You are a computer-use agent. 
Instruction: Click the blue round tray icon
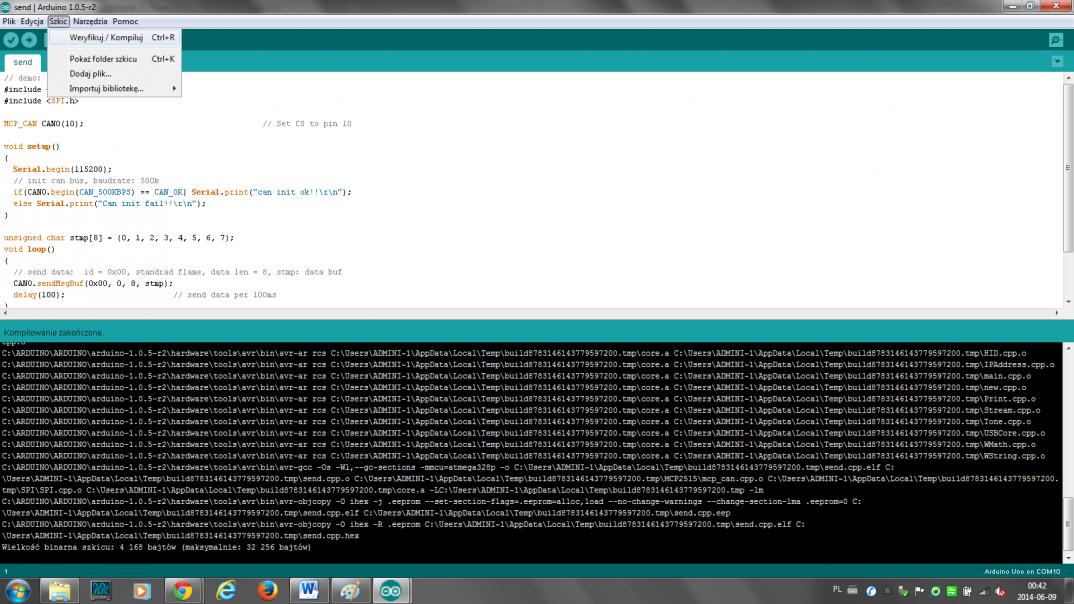click(871, 591)
